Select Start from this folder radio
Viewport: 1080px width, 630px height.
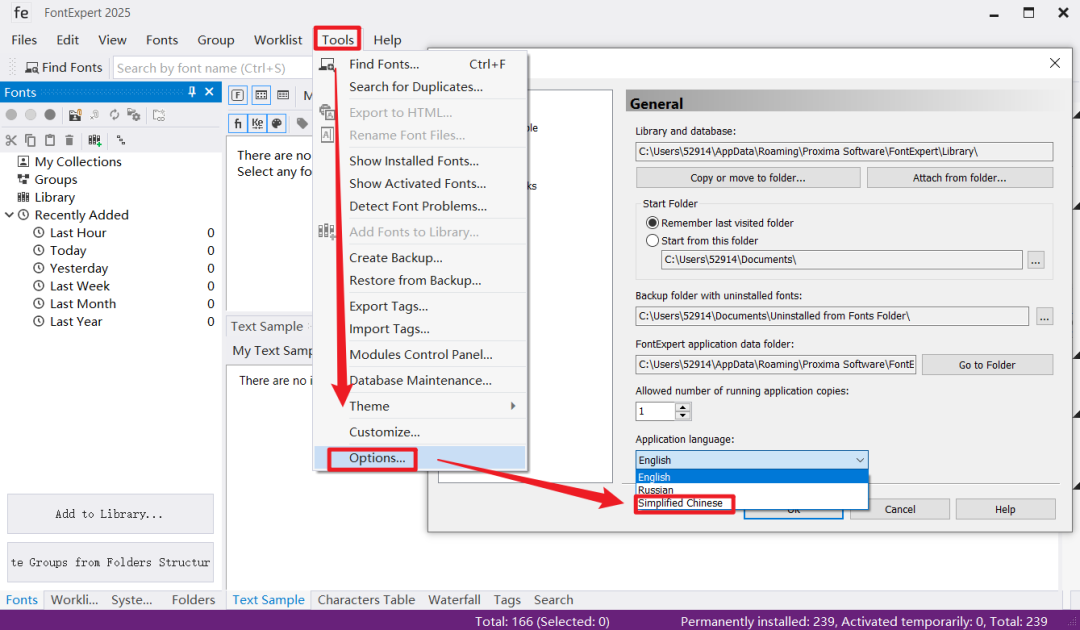(652, 241)
